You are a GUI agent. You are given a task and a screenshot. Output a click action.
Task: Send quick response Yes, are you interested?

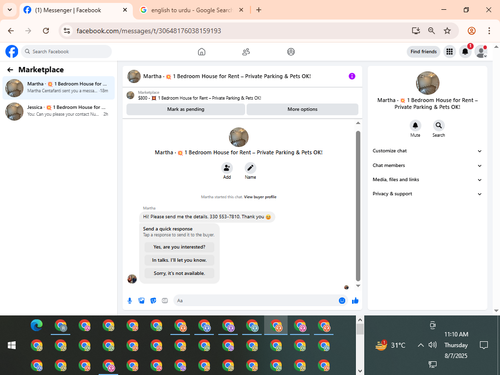pyautogui.click(x=179, y=247)
